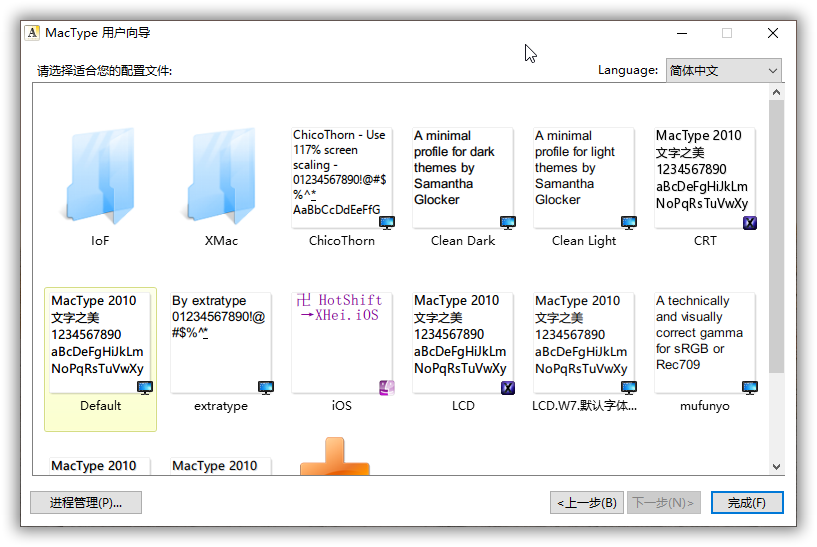Viewport: 817px width, 547px height.
Task: Select the CRT profile preview
Action: click(x=705, y=178)
